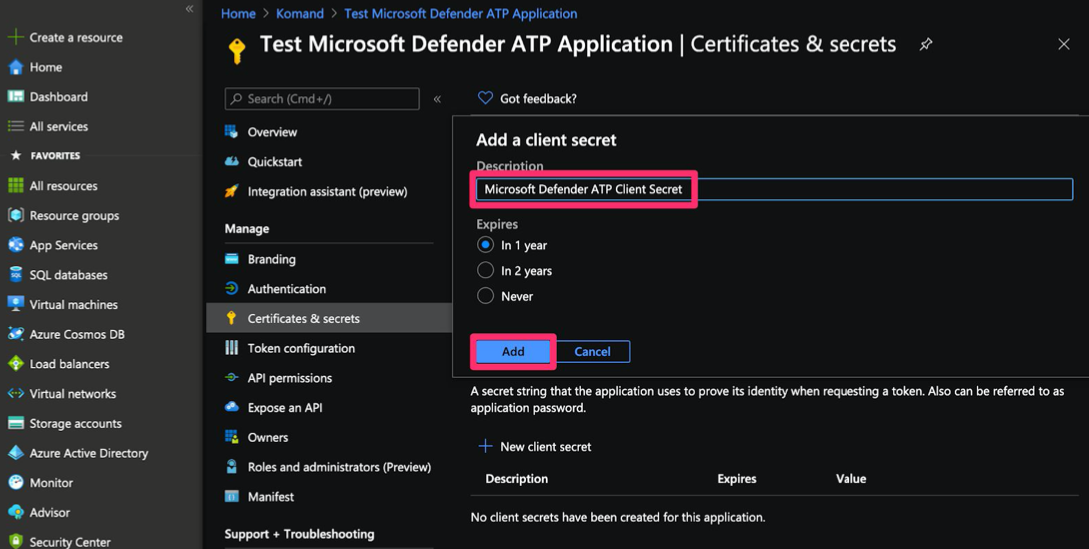Click the App Services globe icon
Viewport: 1089px width, 549px height.
coord(15,245)
